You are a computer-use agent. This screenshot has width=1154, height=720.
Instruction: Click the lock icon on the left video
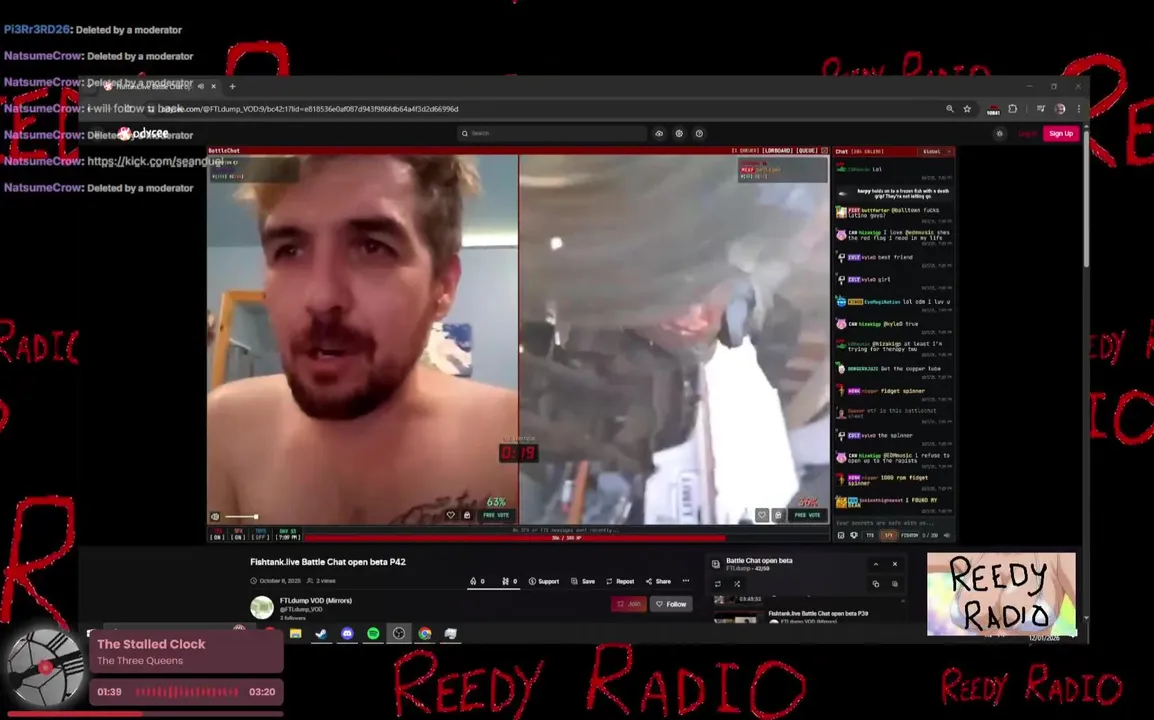467,515
